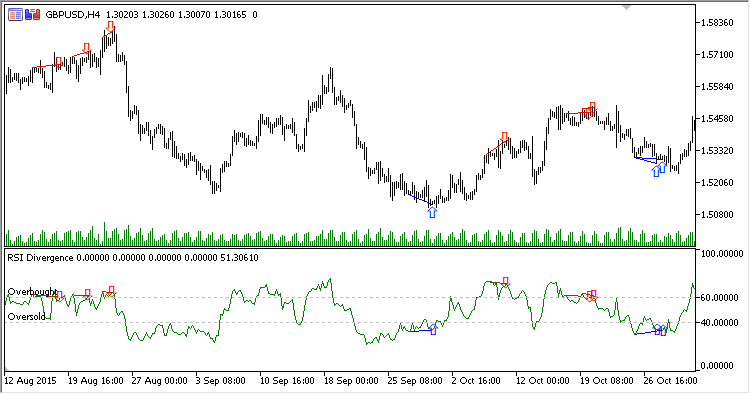Select the RSI Divergence indicator label
The height and width of the screenshot is (394, 750).
tap(41, 258)
